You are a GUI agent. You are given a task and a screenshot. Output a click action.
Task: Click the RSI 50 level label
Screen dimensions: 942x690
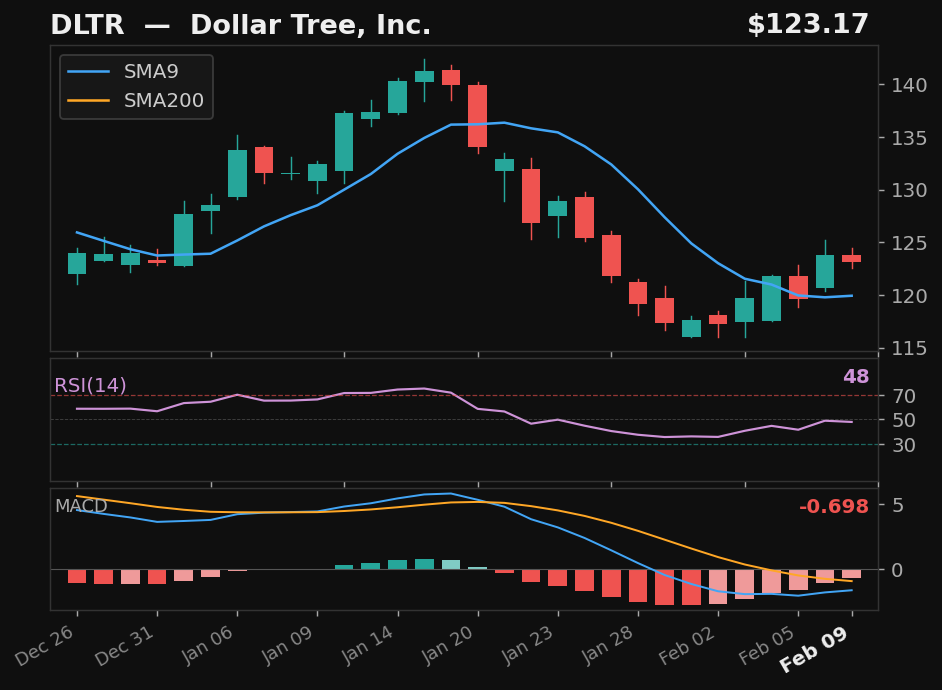(904, 420)
